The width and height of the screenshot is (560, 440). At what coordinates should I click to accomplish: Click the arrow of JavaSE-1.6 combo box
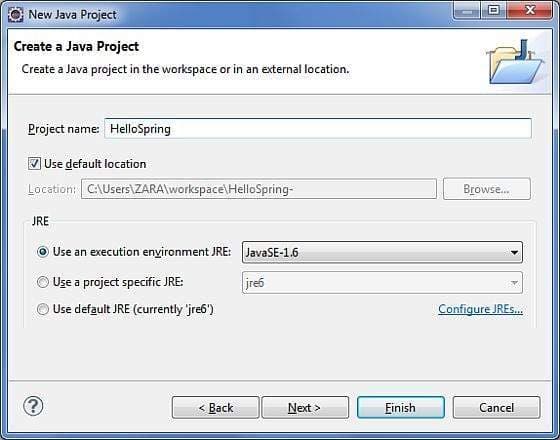coord(514,253)
